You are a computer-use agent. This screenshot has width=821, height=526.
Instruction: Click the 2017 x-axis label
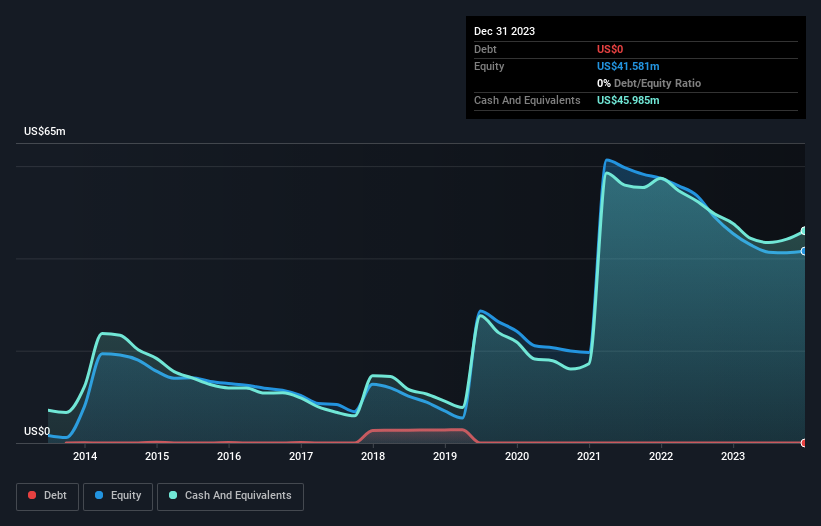(x=301, y=456)
